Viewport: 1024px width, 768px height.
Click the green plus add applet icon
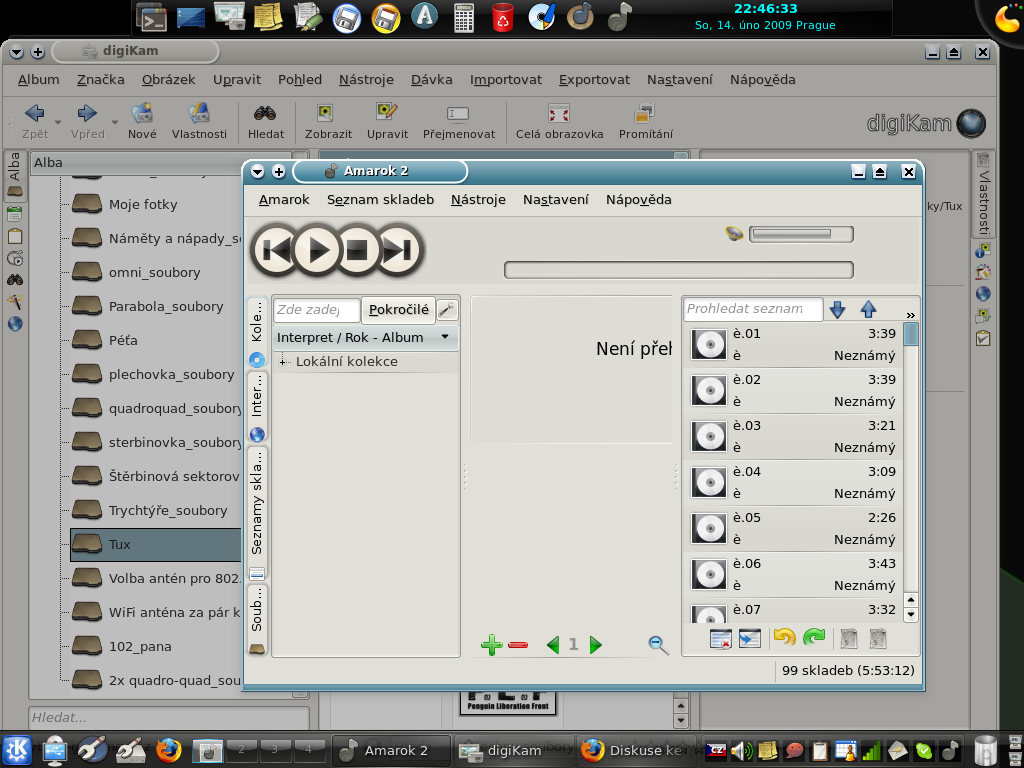[x=492, y=645]
